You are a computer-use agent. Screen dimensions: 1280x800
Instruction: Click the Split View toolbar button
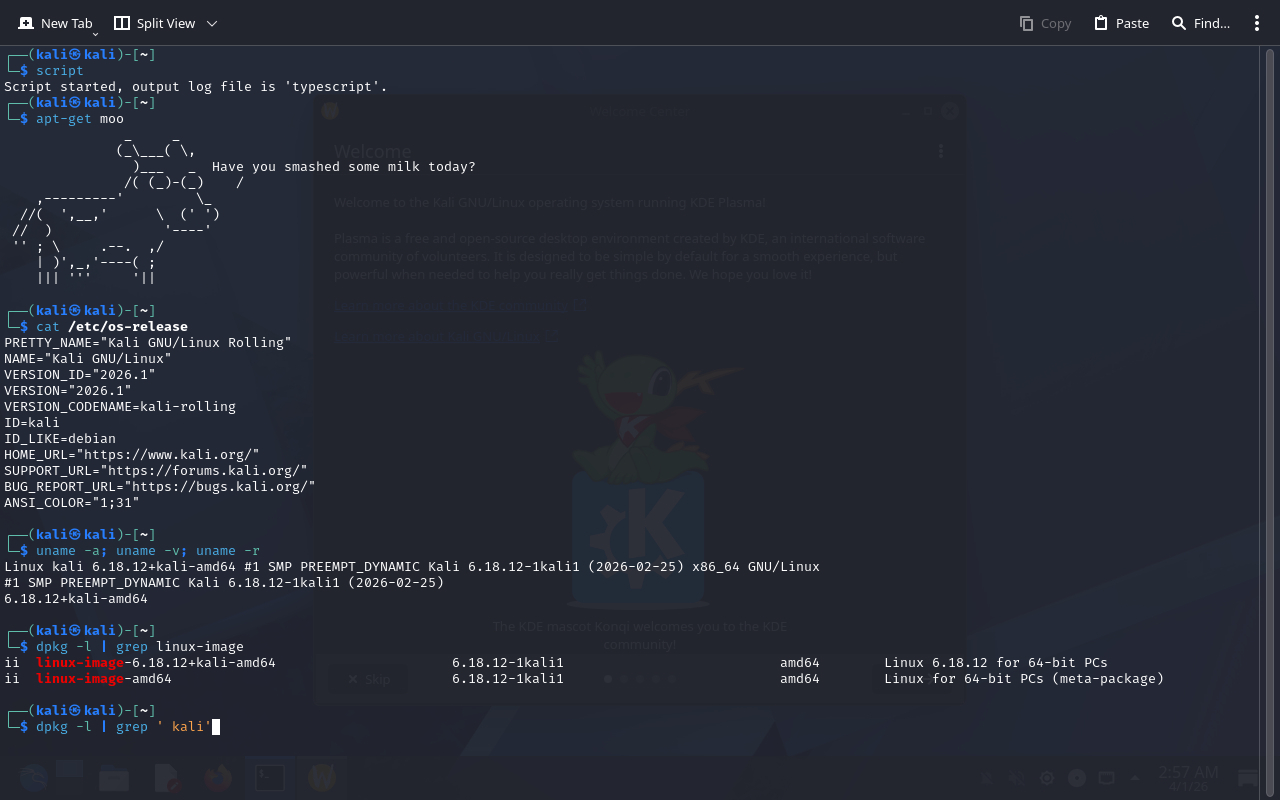tap(154, 23)
